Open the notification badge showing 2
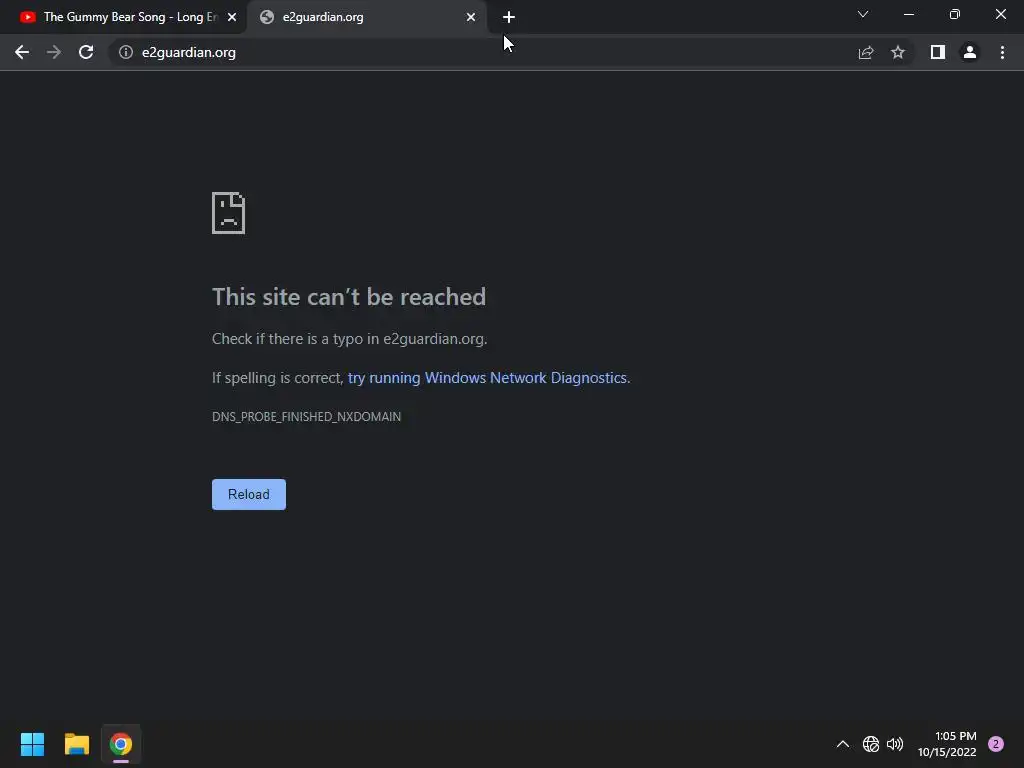The height and width of the screenshot is (768, 1024). [996, 744]
